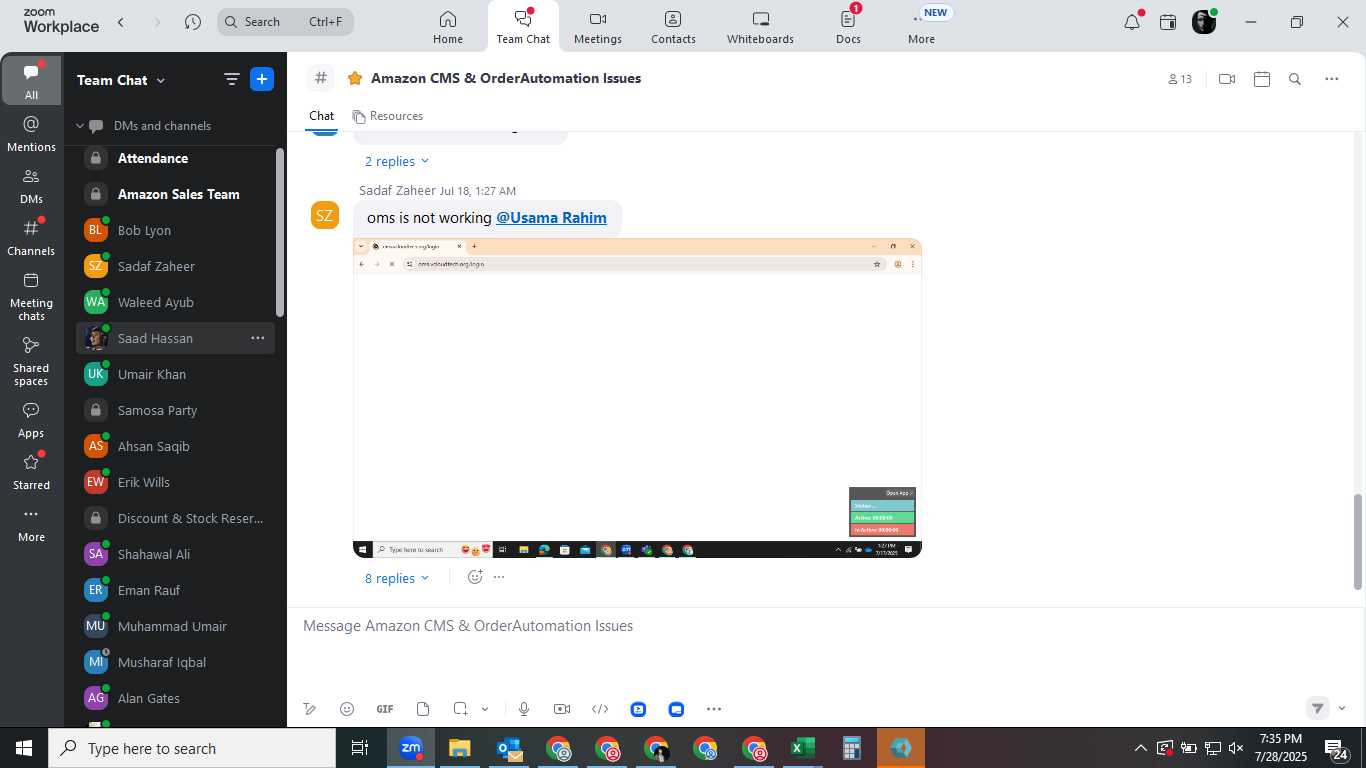Add an emoji reaction to Sadaf's message
1366x768 pixels.
click(475, 577)
